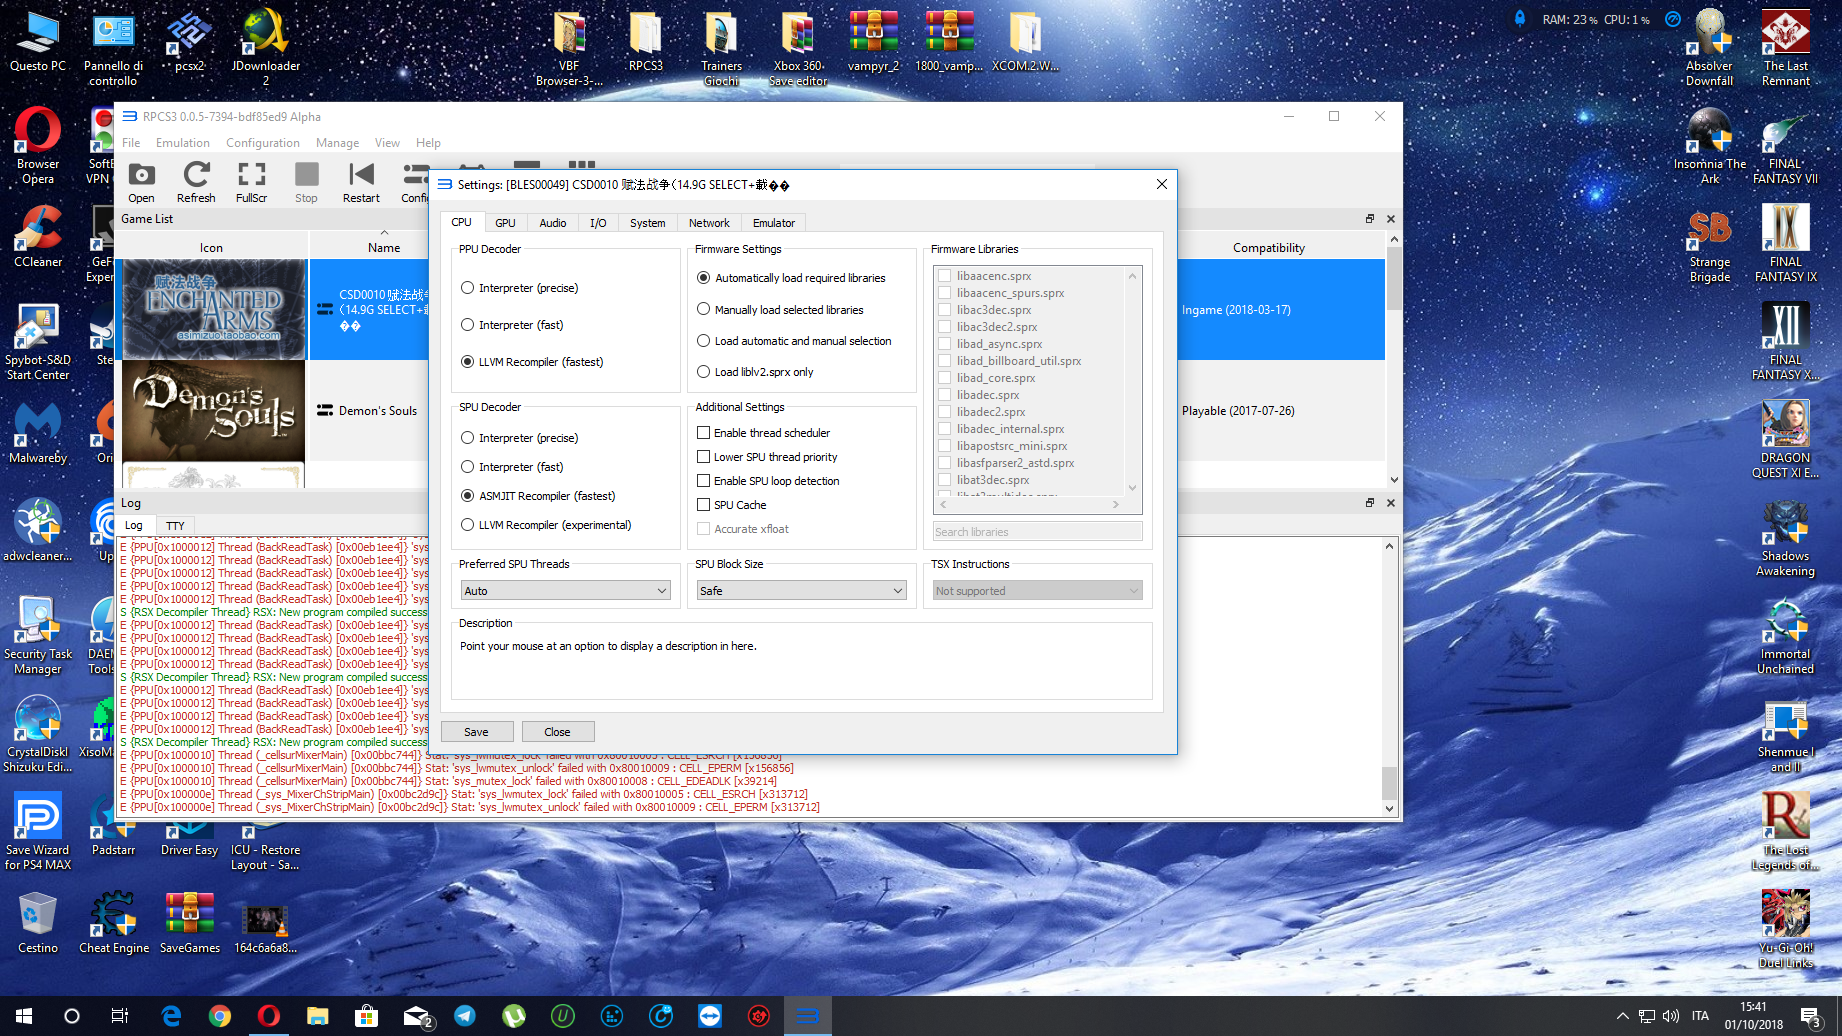Open the Network settings tab

point(709,223)
